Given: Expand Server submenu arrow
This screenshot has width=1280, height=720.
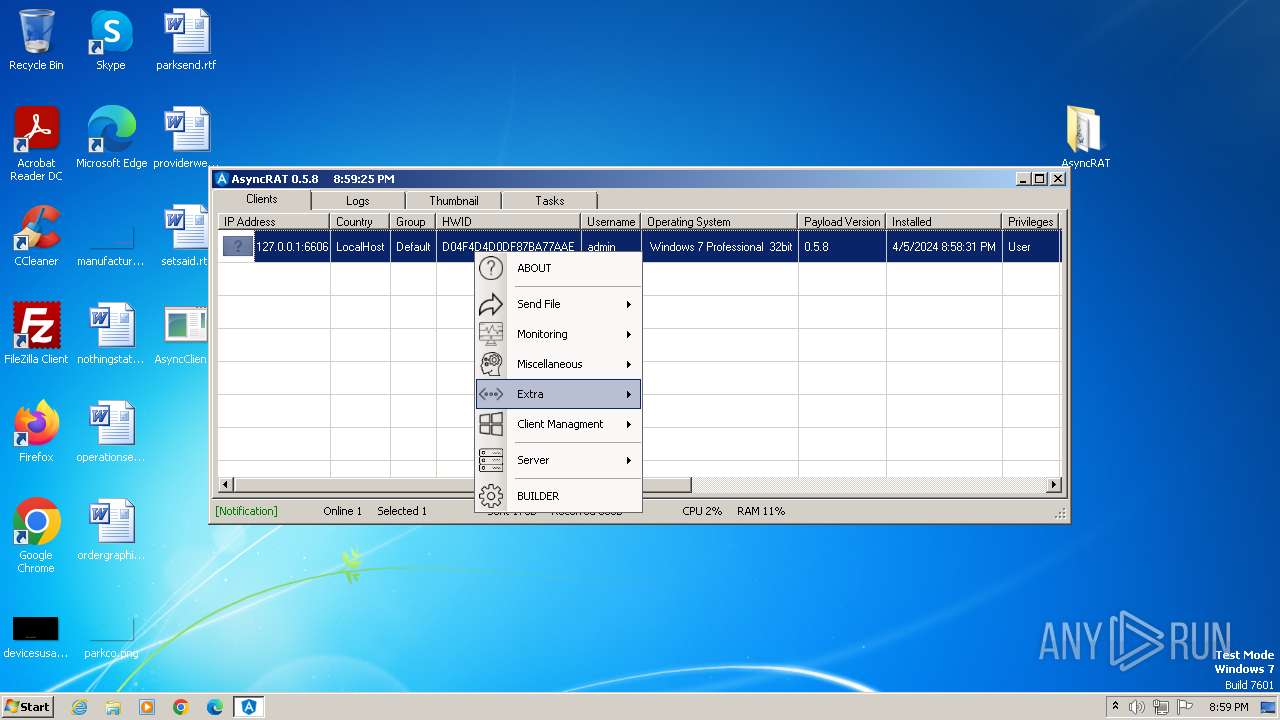Looking at the screenshot, I should tap(629, 460).
